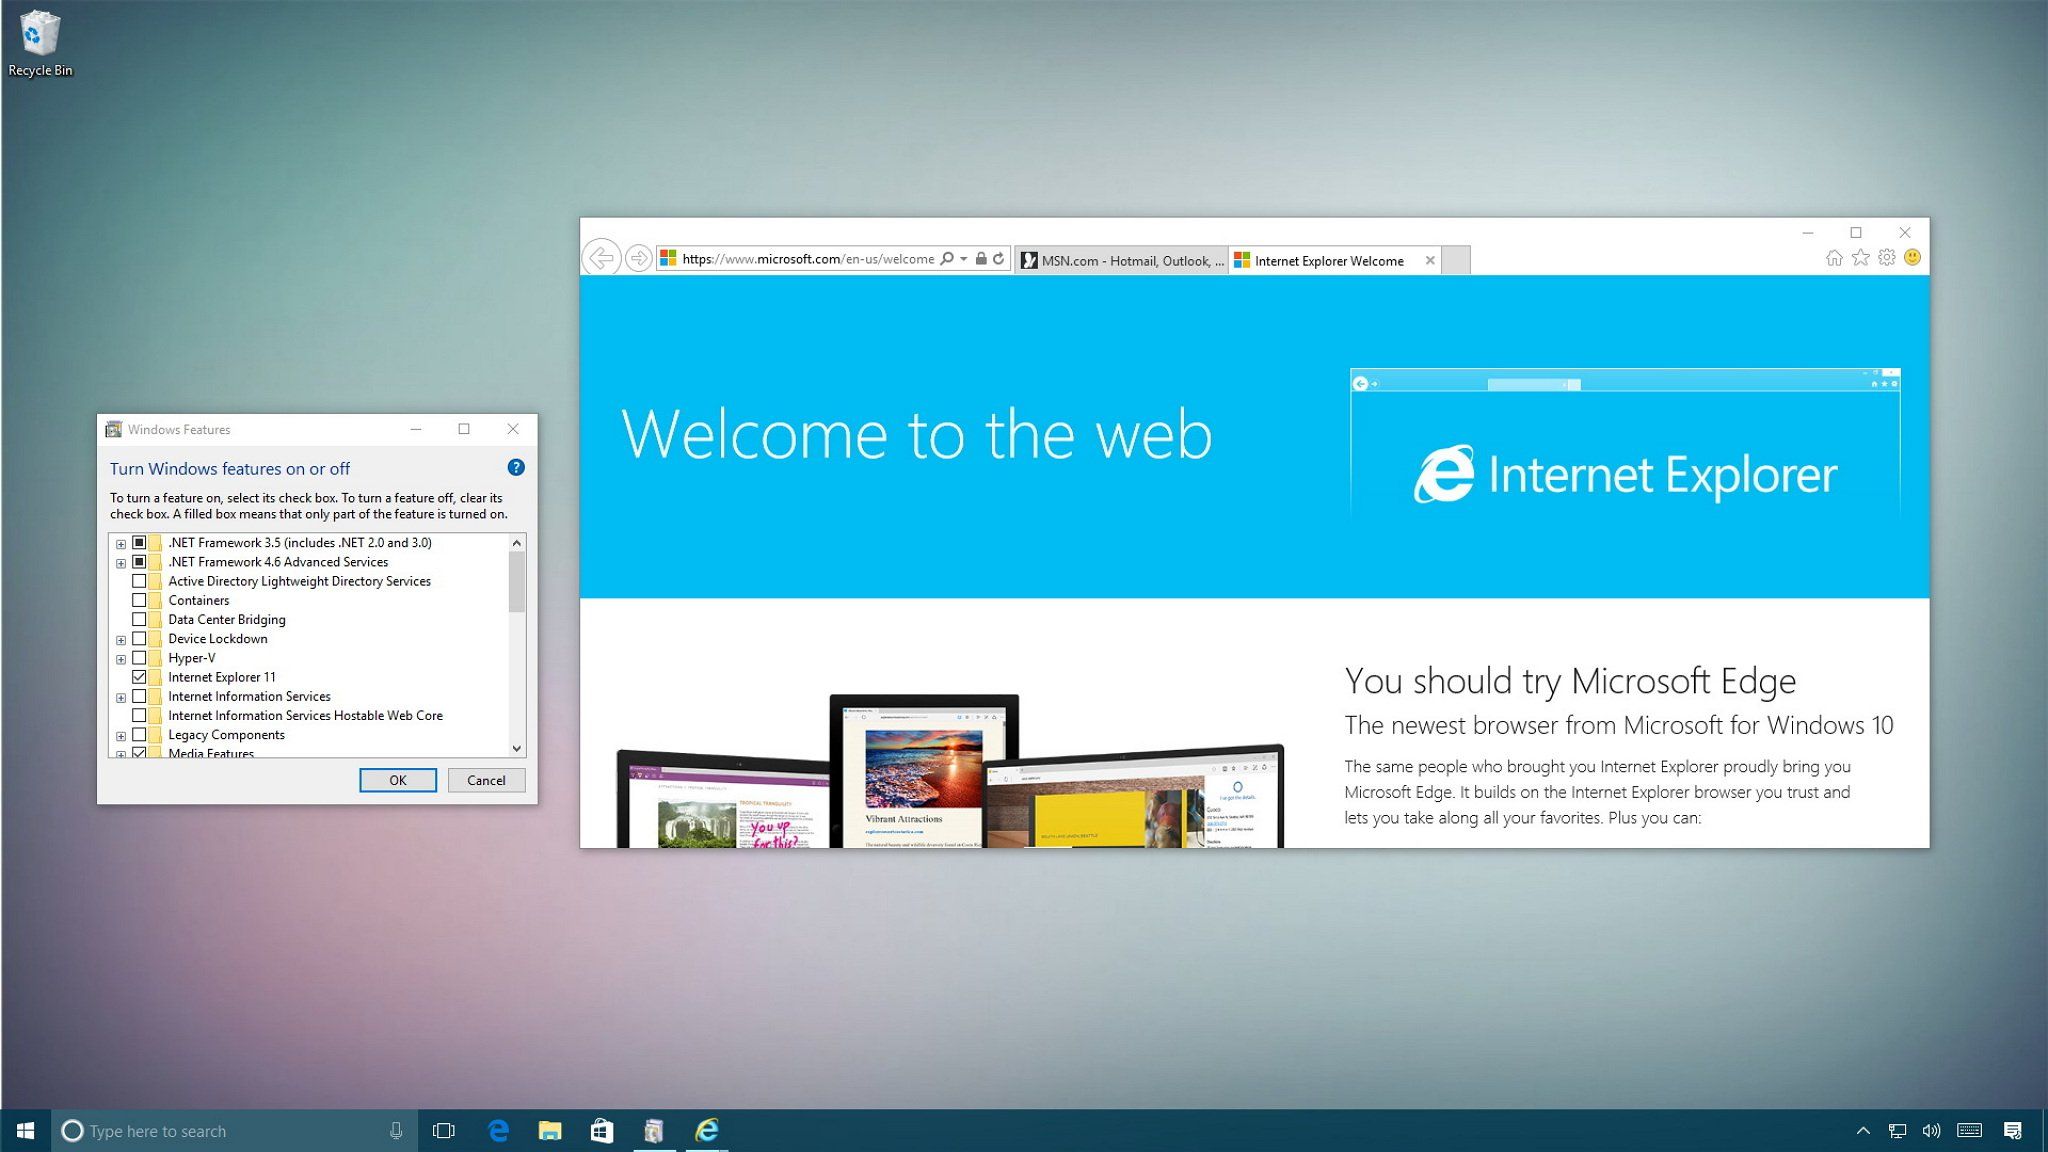
Task: Click the smiley feedback icon
Action: [x=1912, y=258]
